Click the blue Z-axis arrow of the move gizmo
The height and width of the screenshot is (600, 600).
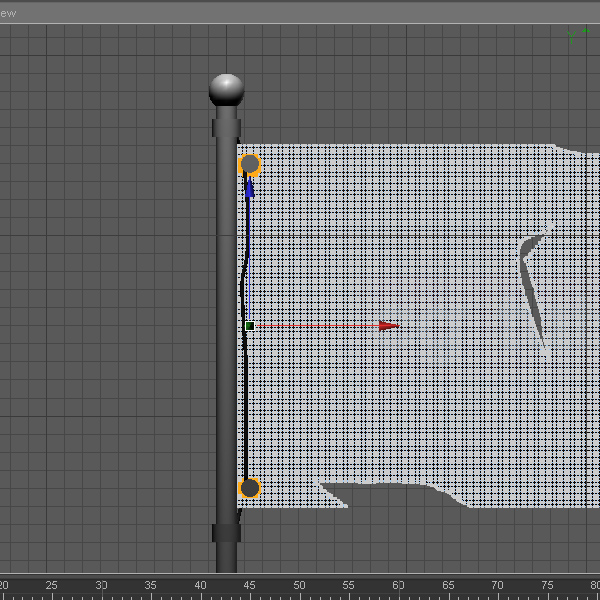249,188
